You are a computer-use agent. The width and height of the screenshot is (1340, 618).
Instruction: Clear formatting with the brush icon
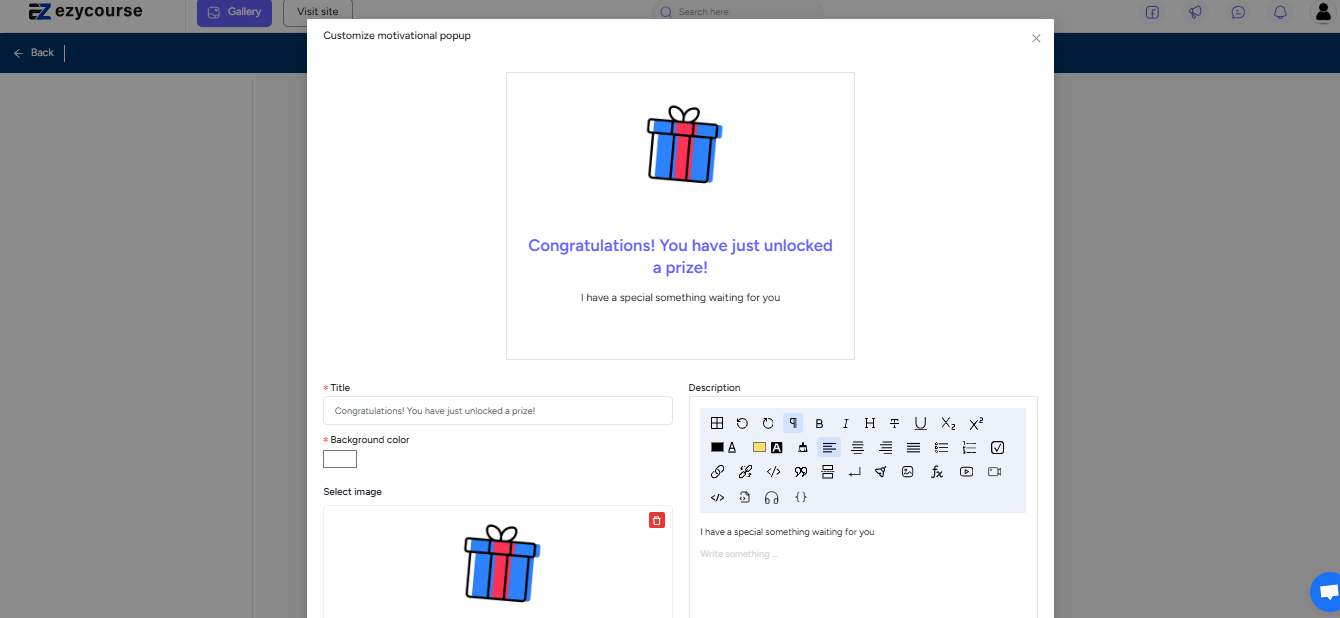coord(802,447)
